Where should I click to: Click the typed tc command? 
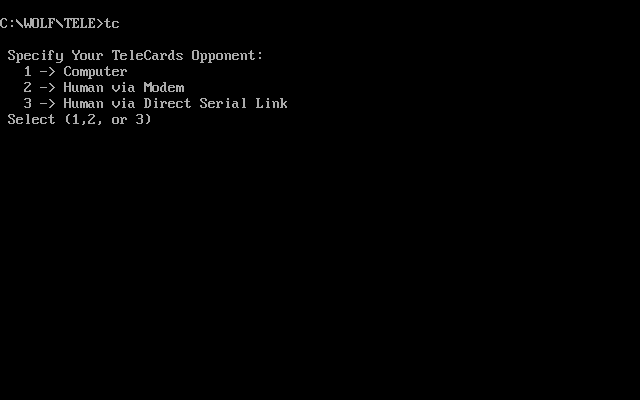[112, 24]
